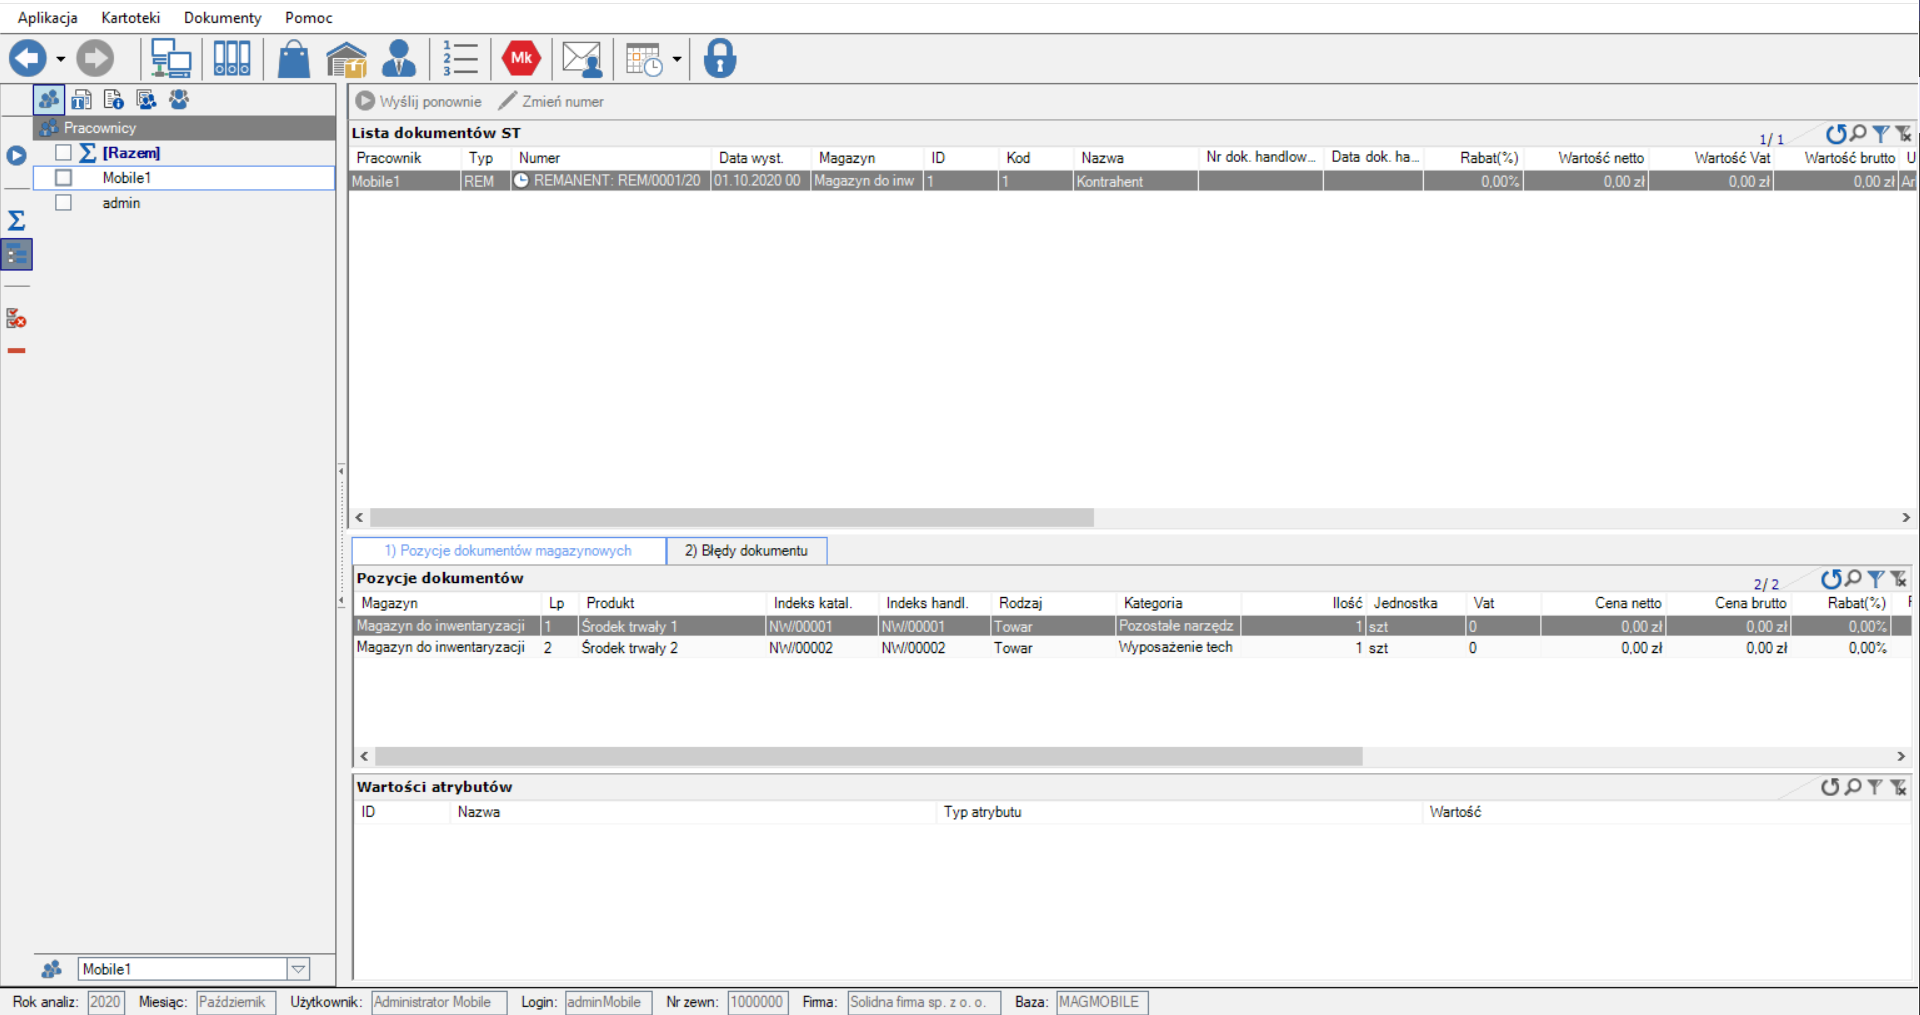Image resolution: width=1920 pixels, height=1015 pixels.
Task: Search in the Pozycje dokumentów grid
Action: tap(1853, 578)
